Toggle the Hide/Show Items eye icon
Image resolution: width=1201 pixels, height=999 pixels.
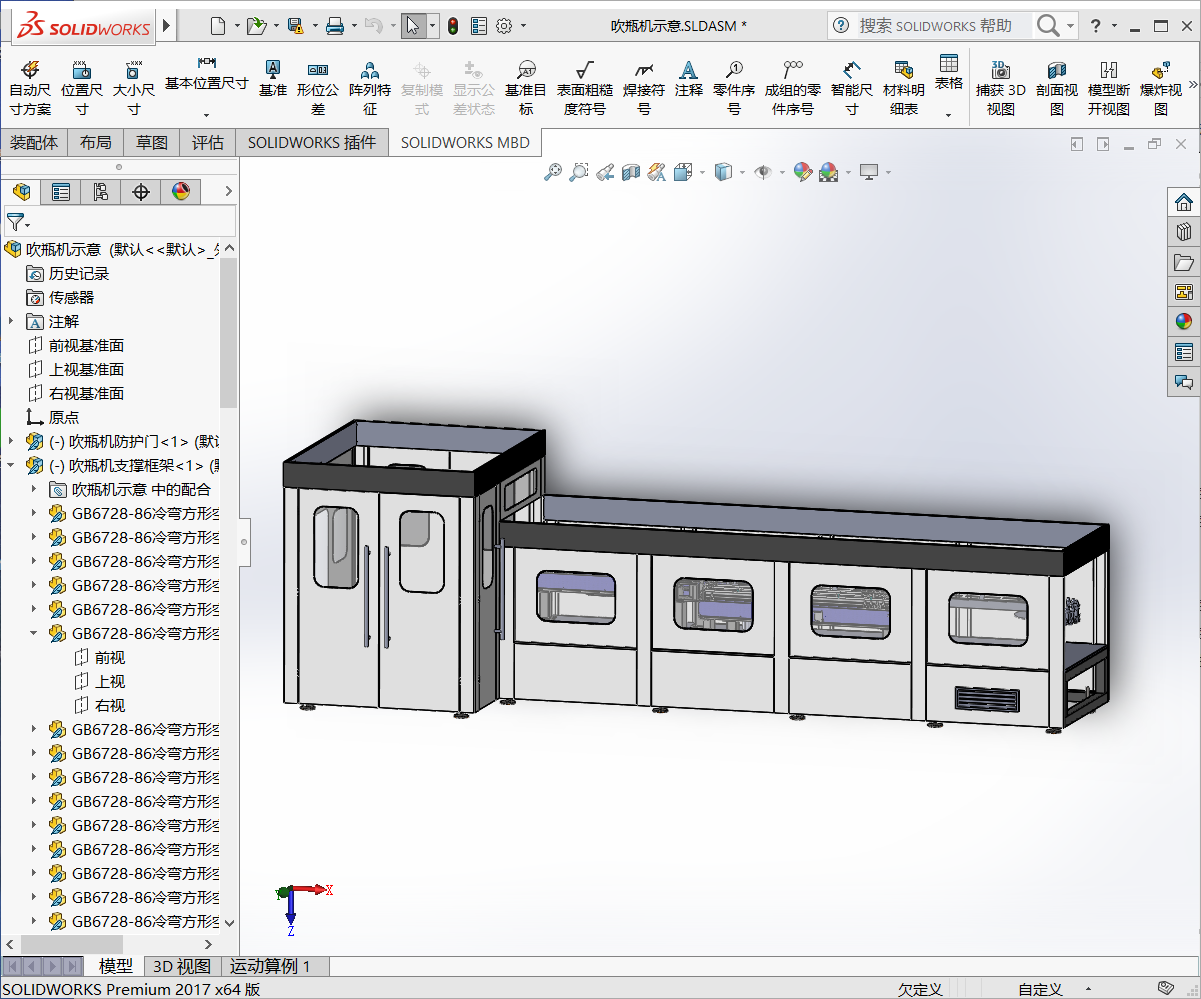pos(763,172)
